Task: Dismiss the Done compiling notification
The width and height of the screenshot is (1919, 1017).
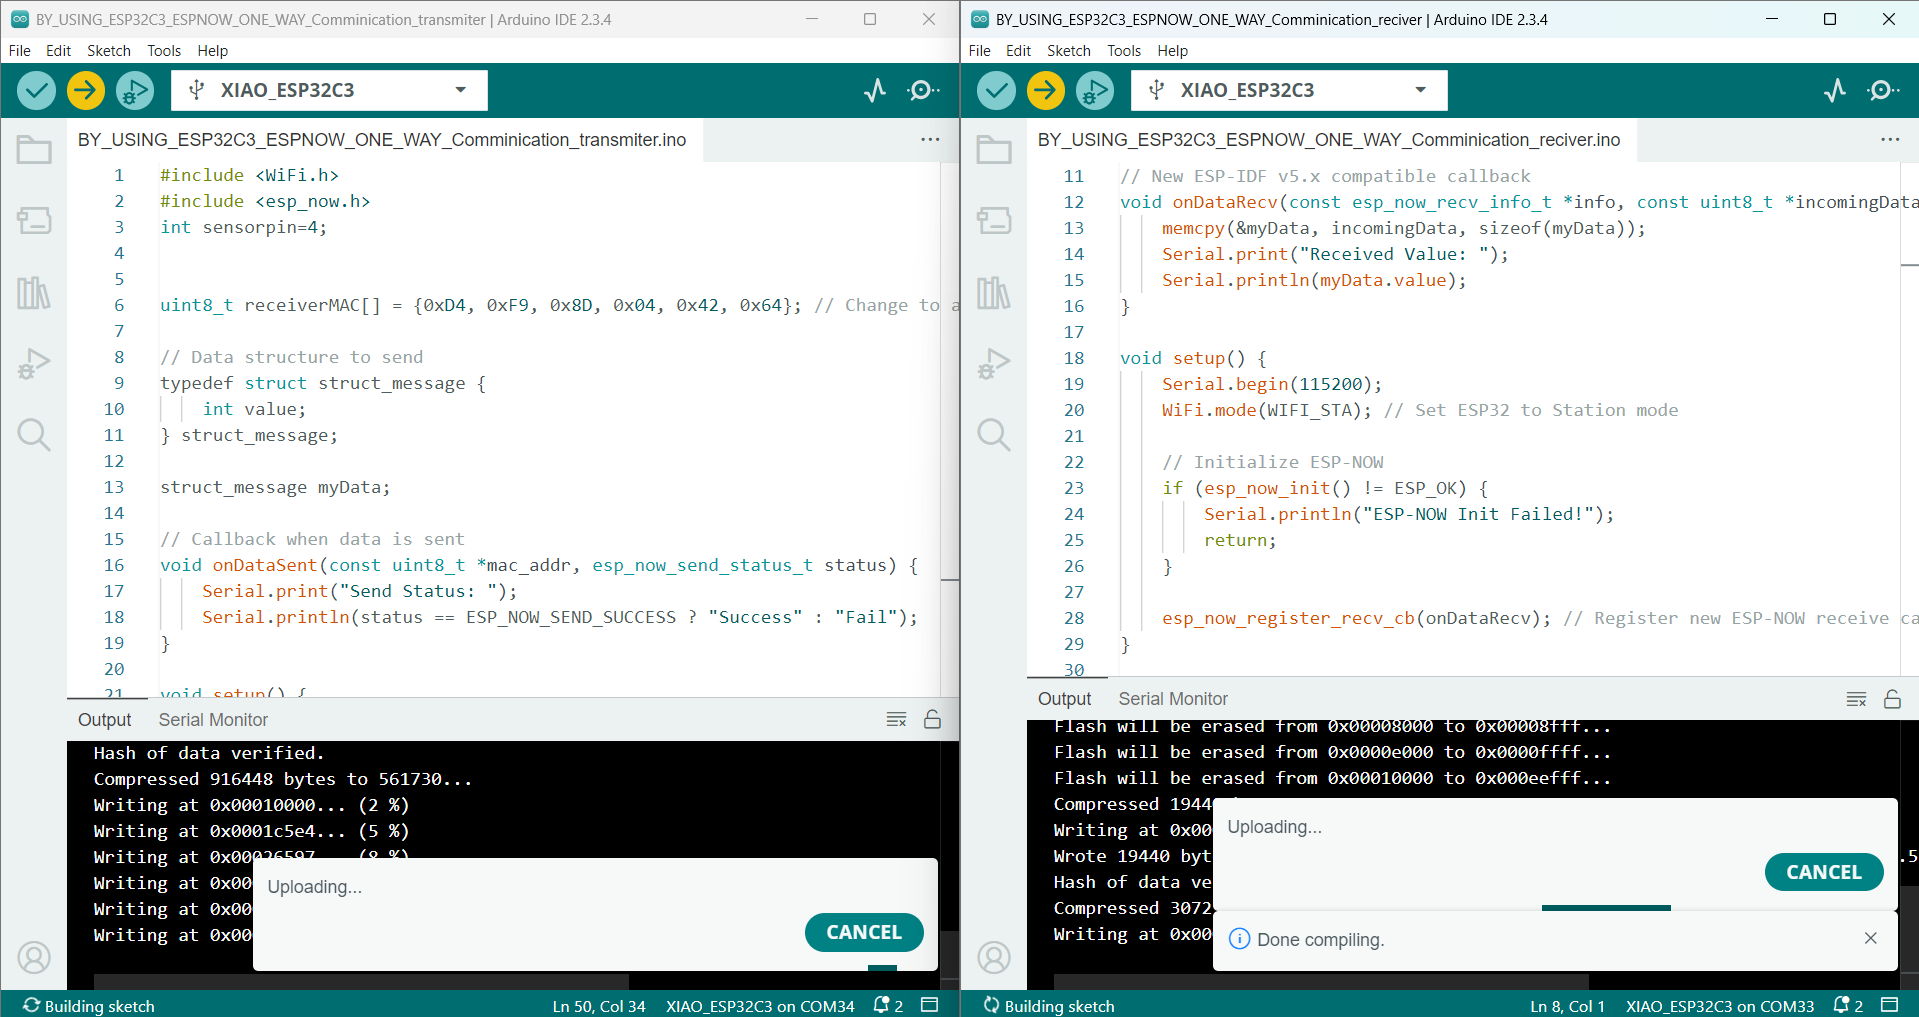Action: click(1871, 938)
